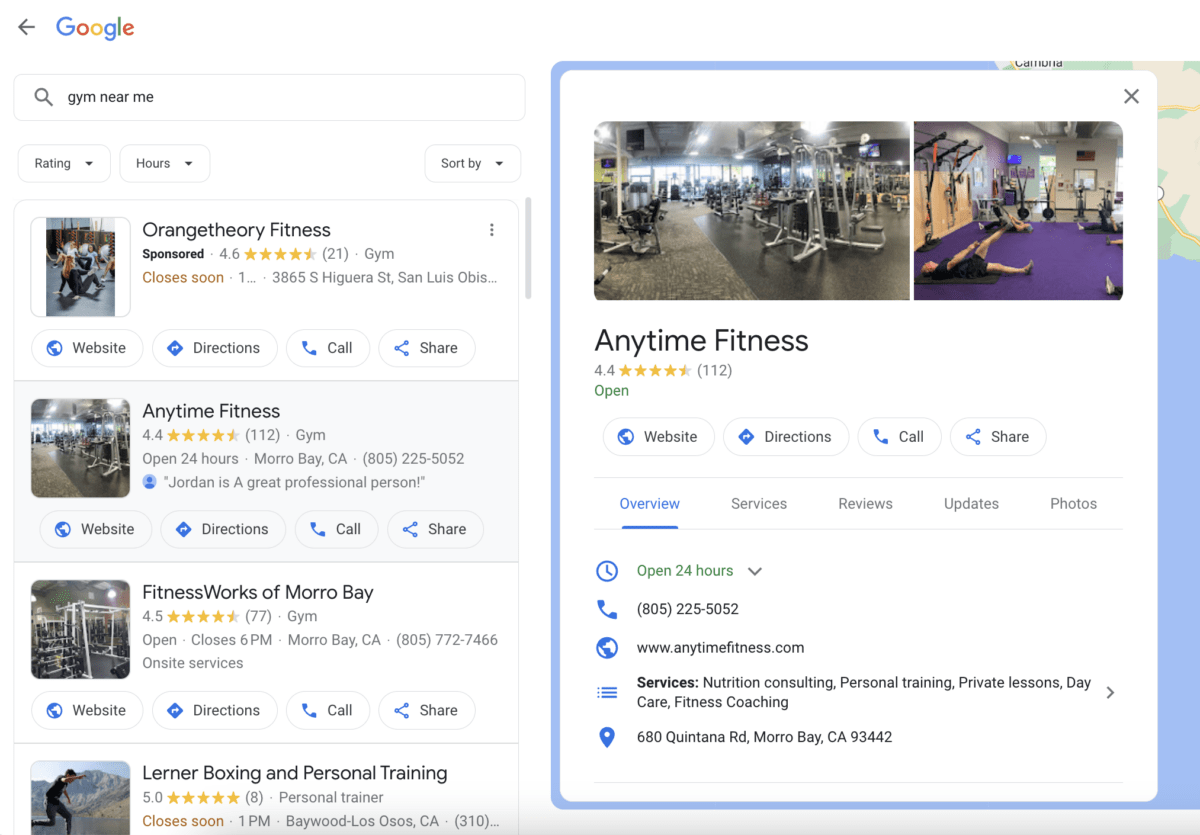Click the phone icon next to (805) 225-5052 in panel
This screenshot has height=835, width=1200.
click(607, 609)
